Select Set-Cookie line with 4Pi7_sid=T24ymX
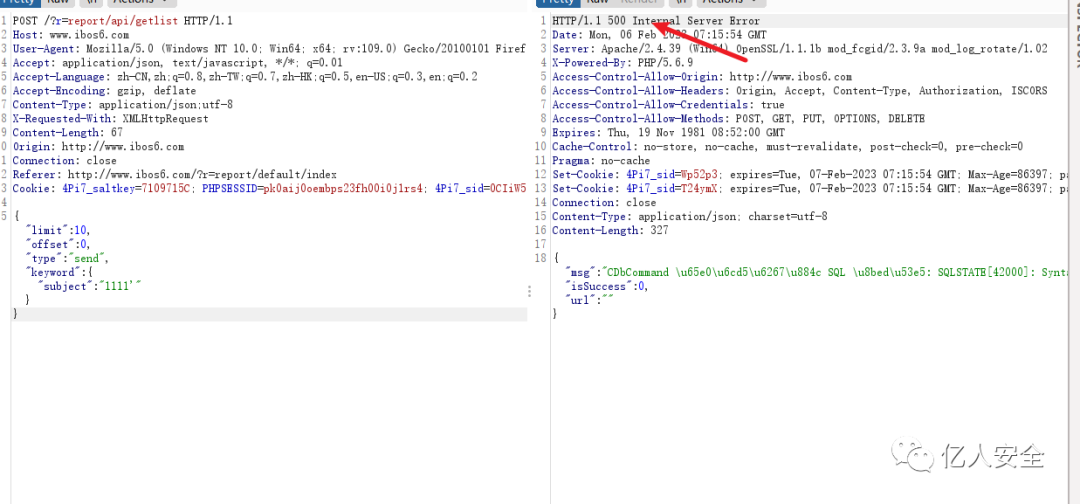1080x504 pixels. [810, 189]
